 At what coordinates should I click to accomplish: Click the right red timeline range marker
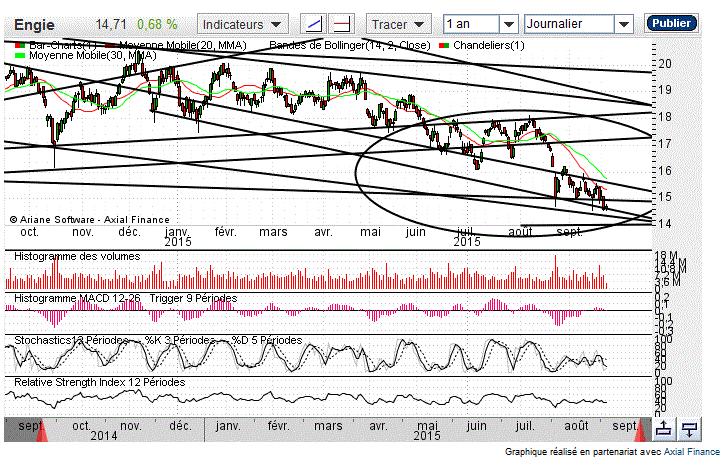pyautogui.click(x=640, y=432)
